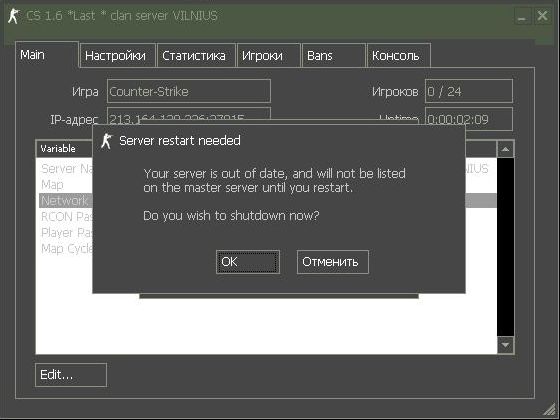
Task: Switch to the Игроки tab
Action: (269, 56)
